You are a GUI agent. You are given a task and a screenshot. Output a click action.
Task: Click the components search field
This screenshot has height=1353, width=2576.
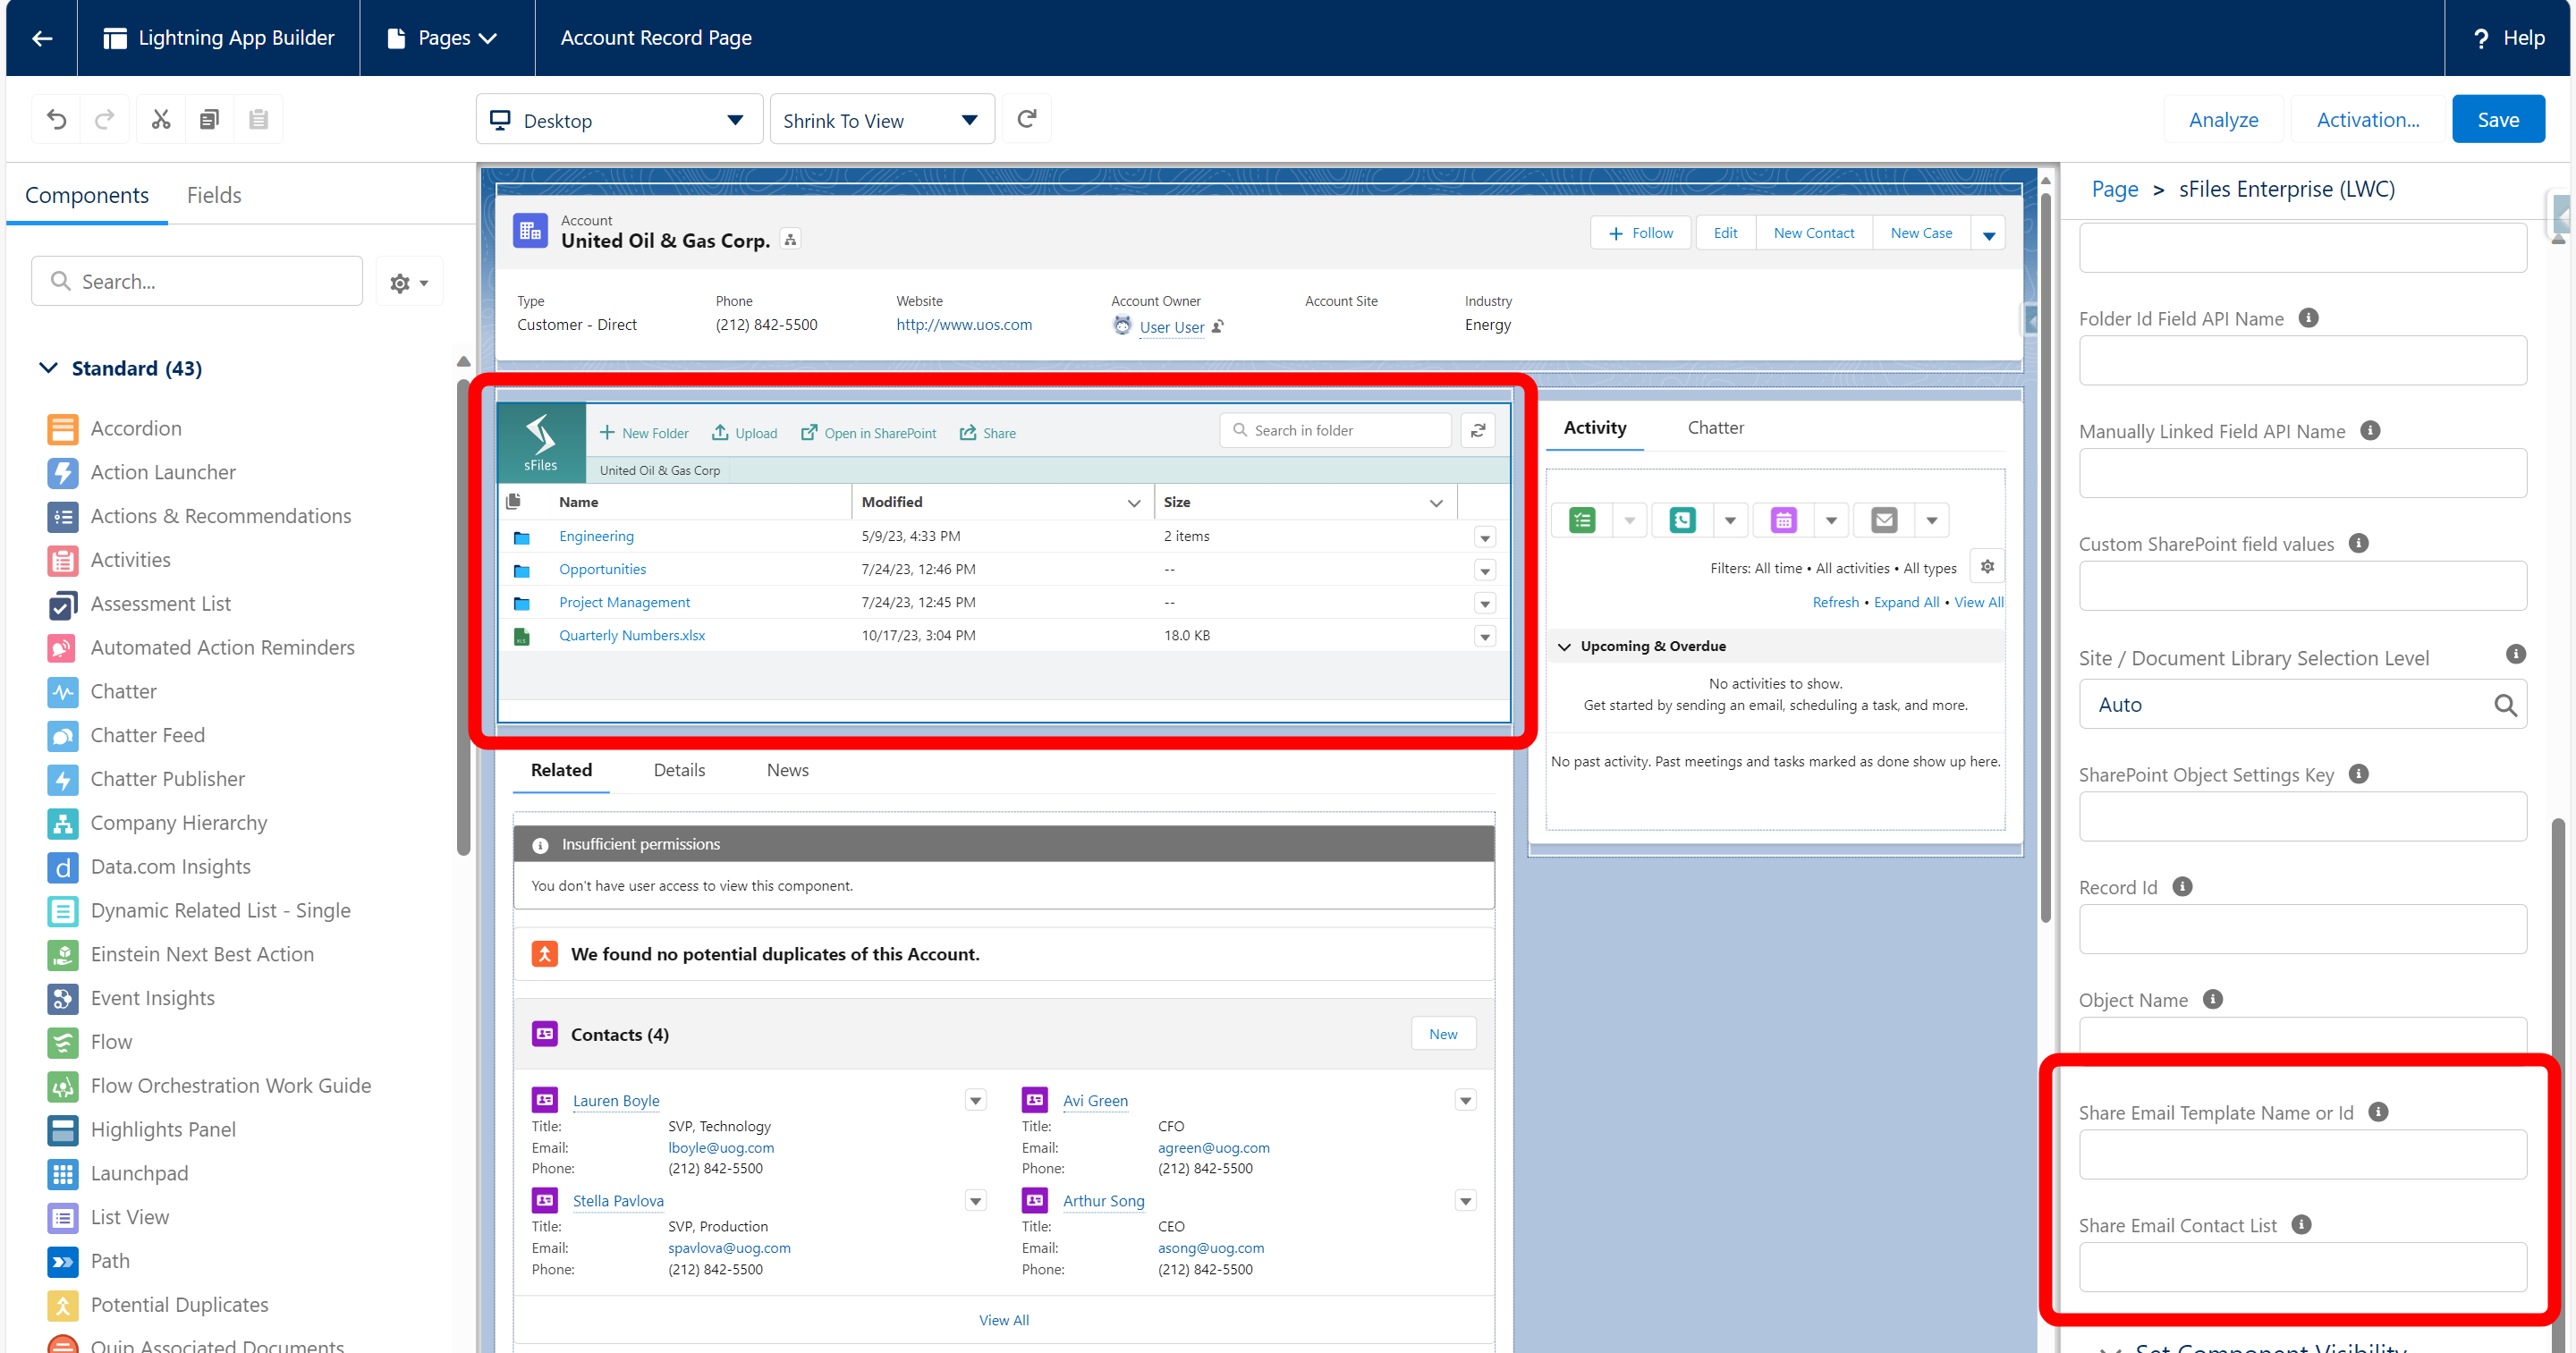pos(197,281)
